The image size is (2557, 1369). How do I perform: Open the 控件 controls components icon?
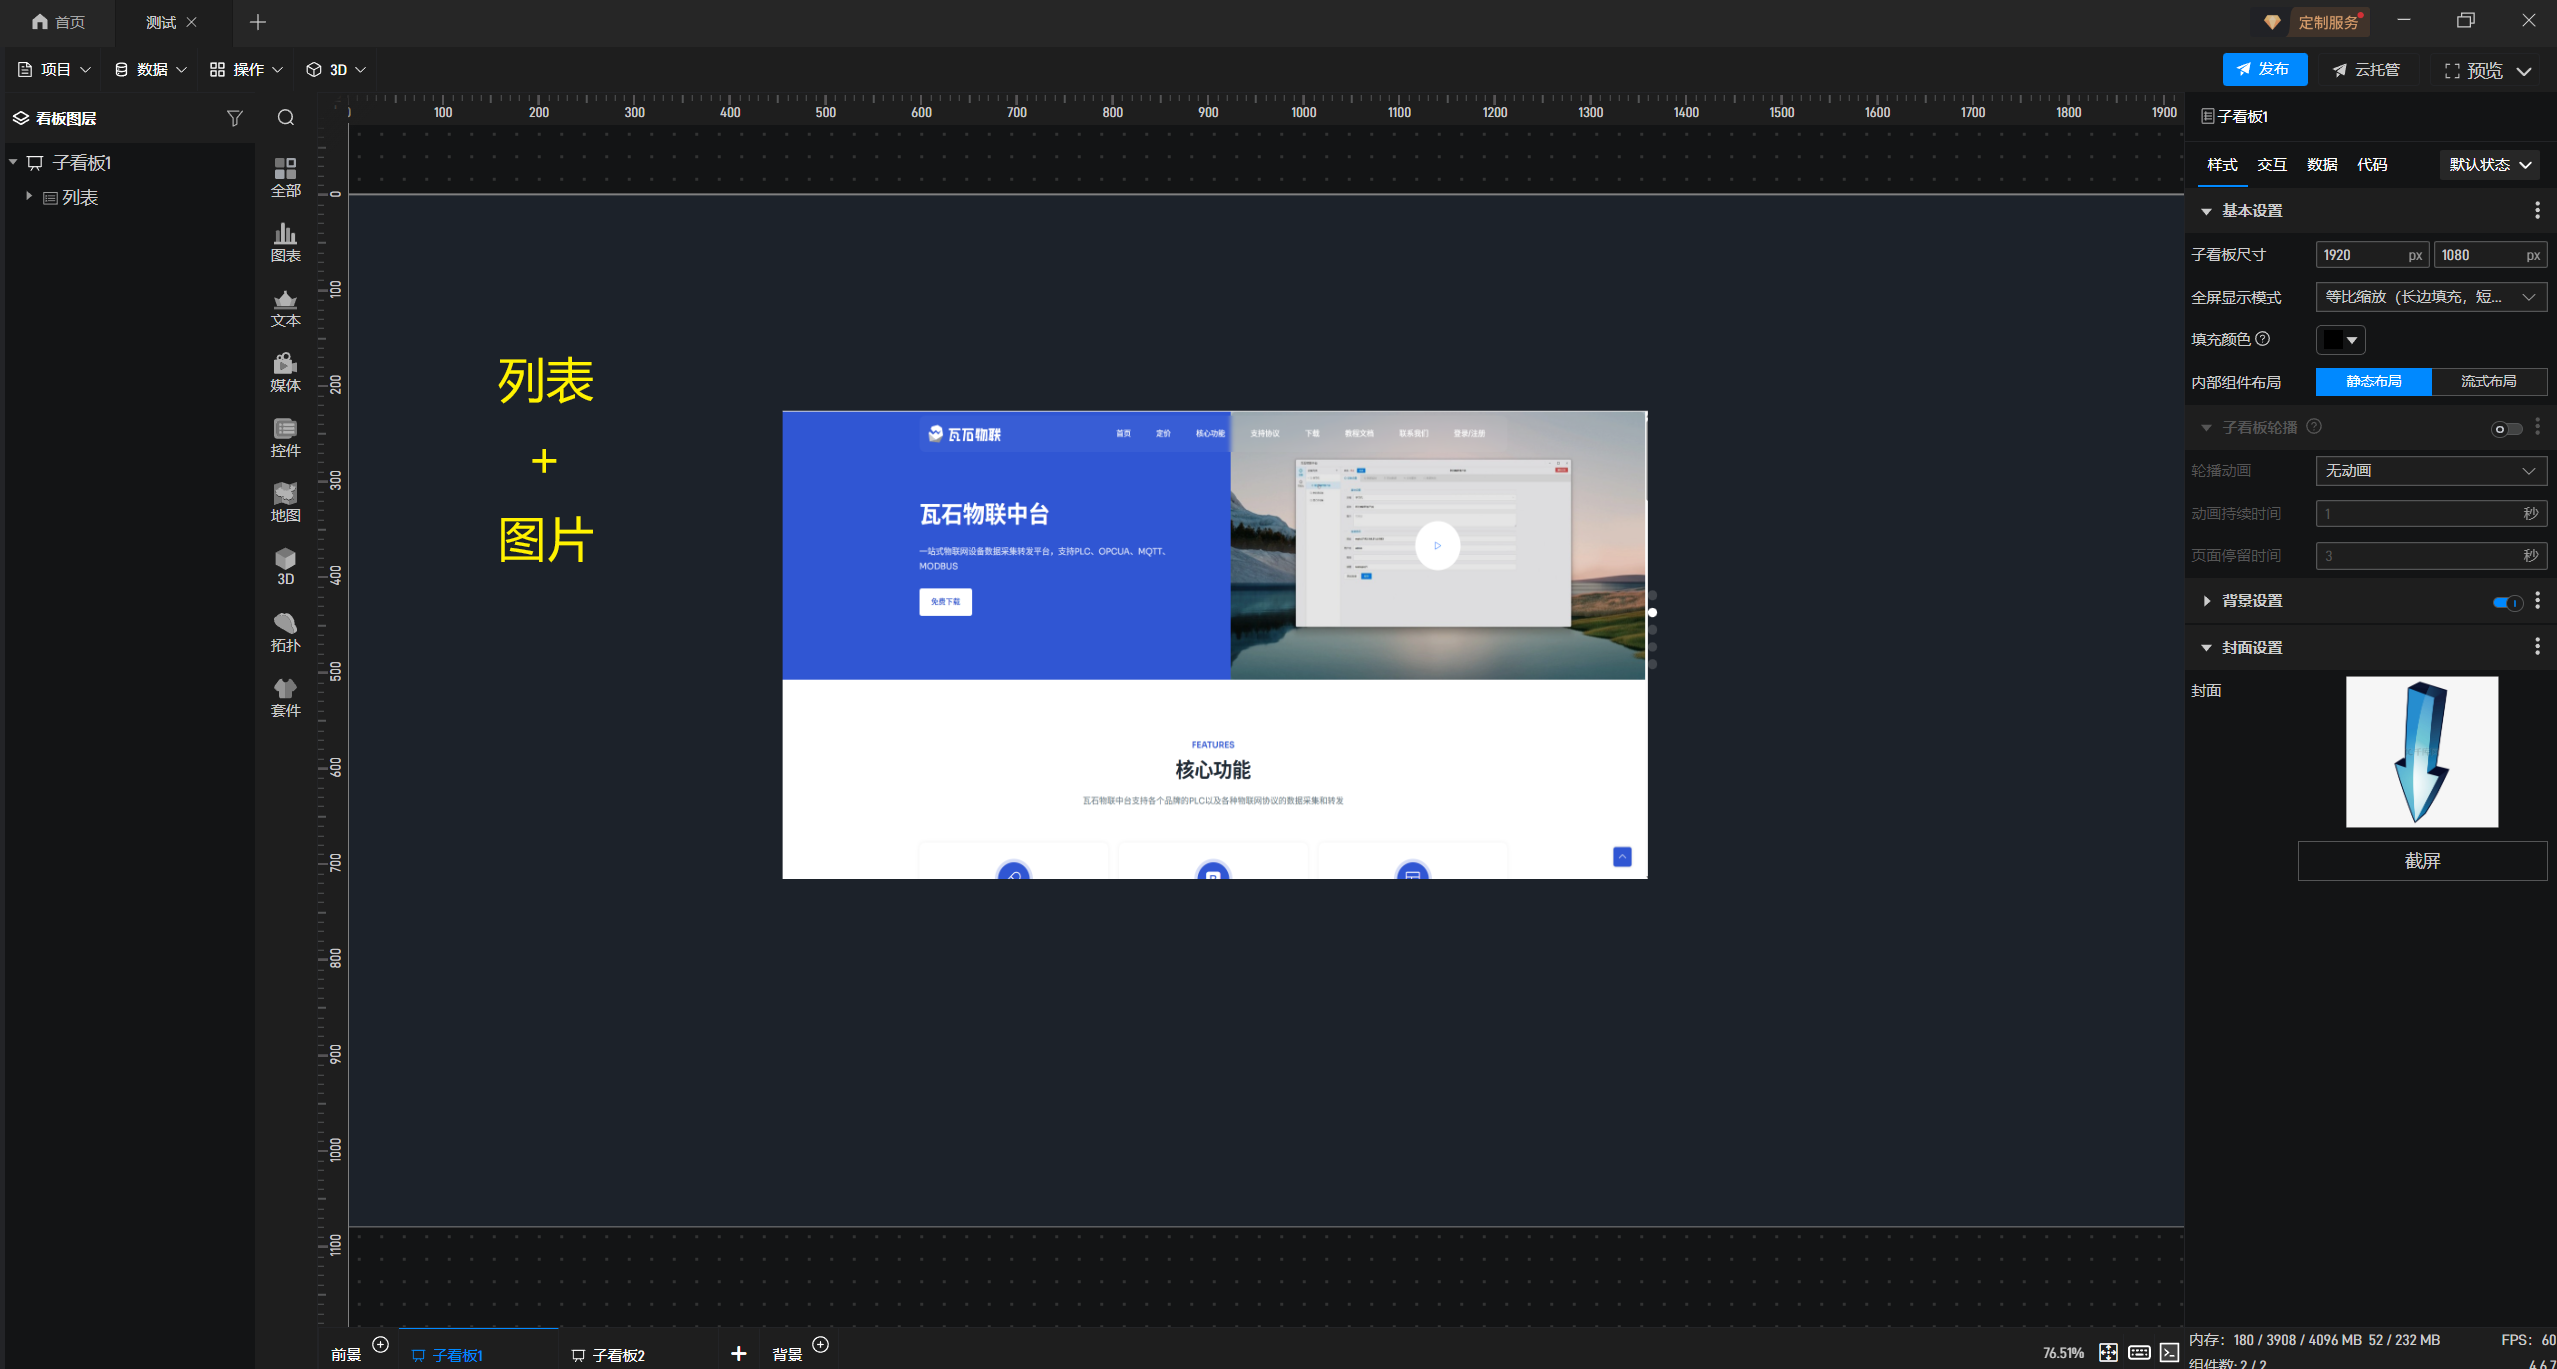click(285, 437)
